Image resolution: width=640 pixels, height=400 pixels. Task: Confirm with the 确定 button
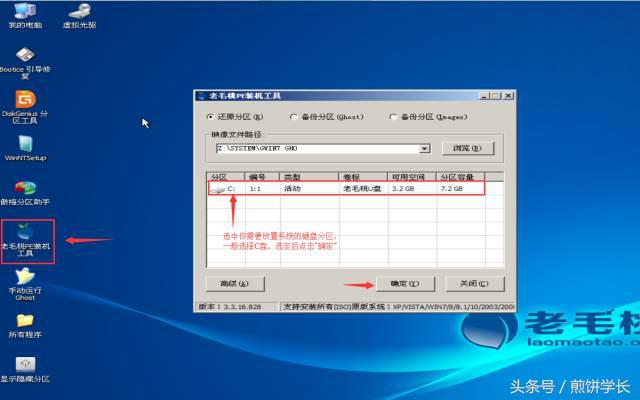405,284
